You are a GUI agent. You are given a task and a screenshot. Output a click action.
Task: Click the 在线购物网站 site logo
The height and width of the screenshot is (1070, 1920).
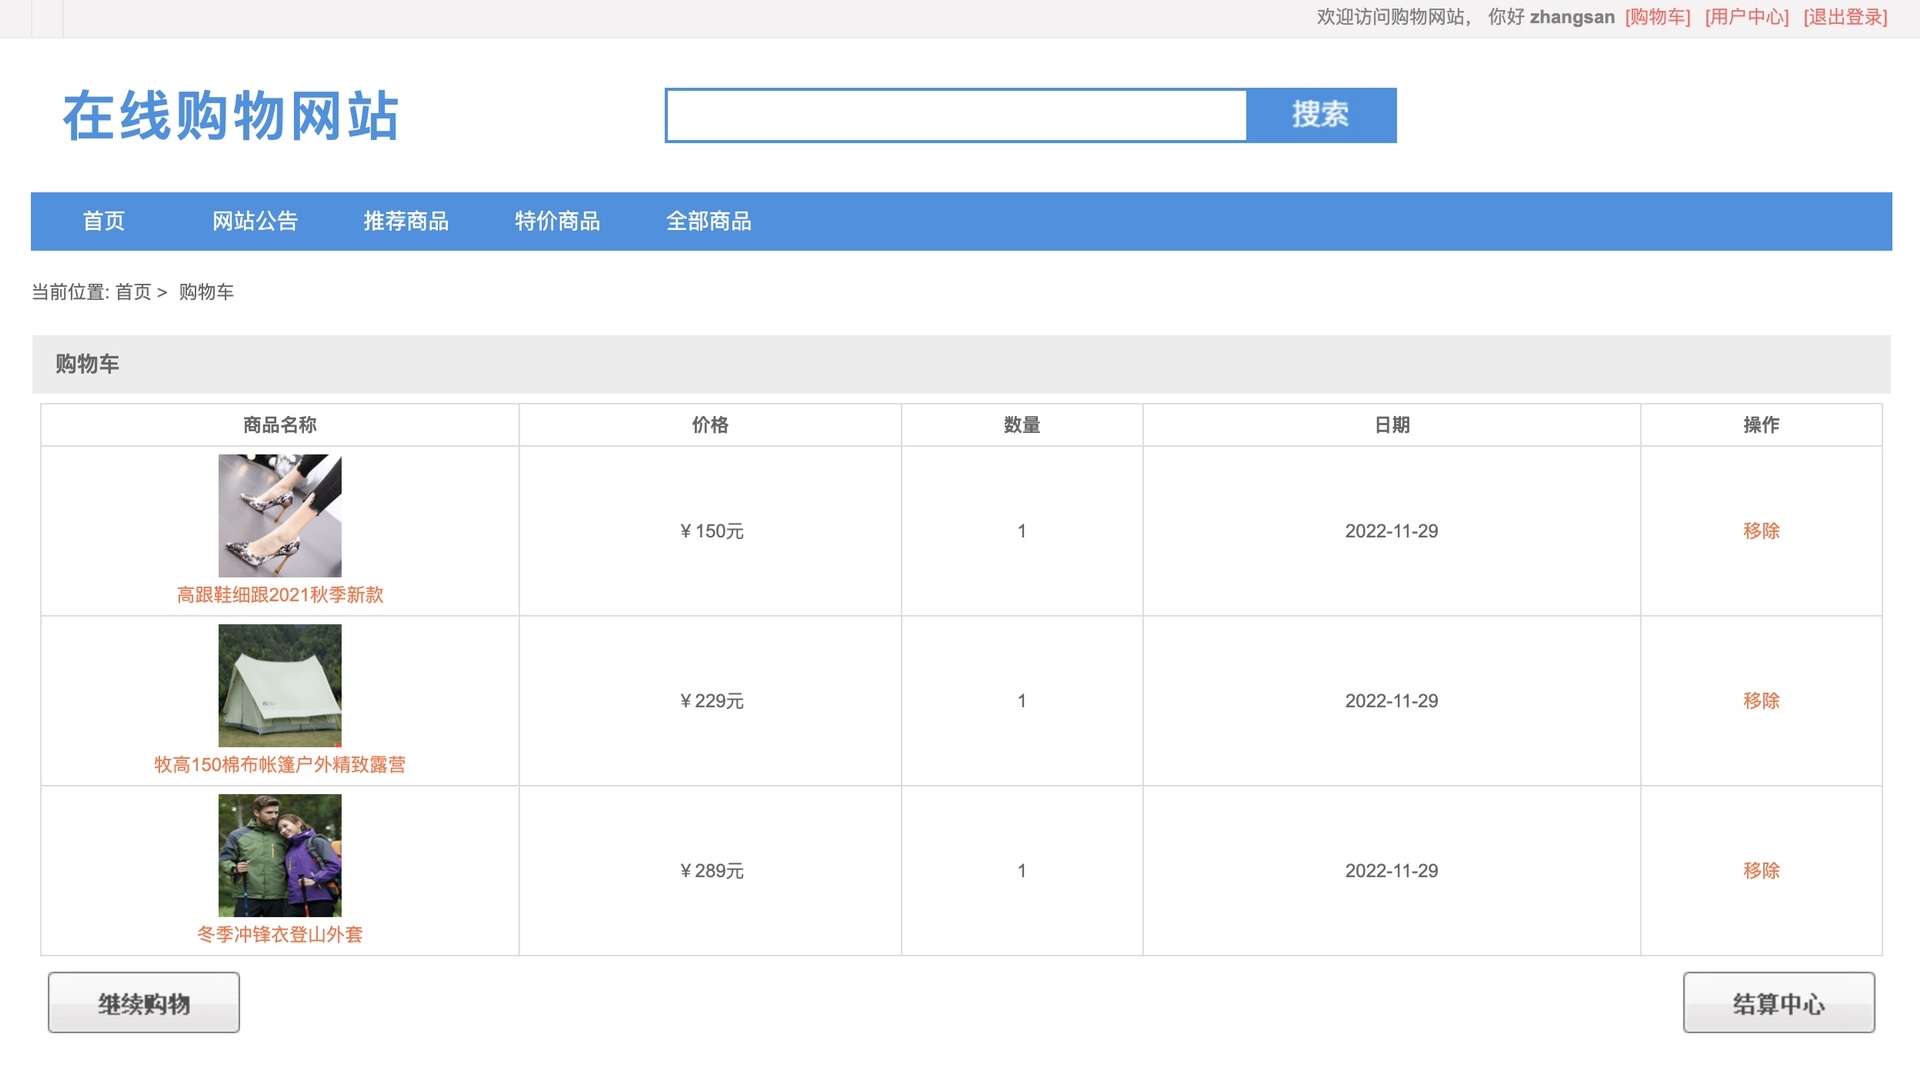(x=230, y=115)
